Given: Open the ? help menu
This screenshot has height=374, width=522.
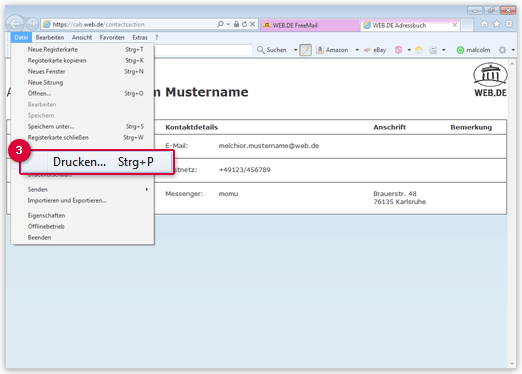Looking at the screenshot, I should click(x=157, y=37).
